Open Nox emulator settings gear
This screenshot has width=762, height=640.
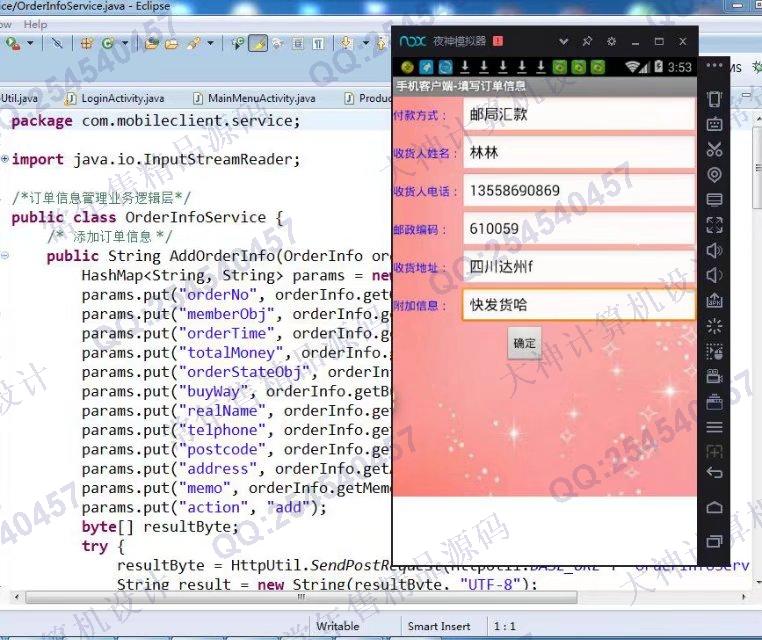point(611,41)
